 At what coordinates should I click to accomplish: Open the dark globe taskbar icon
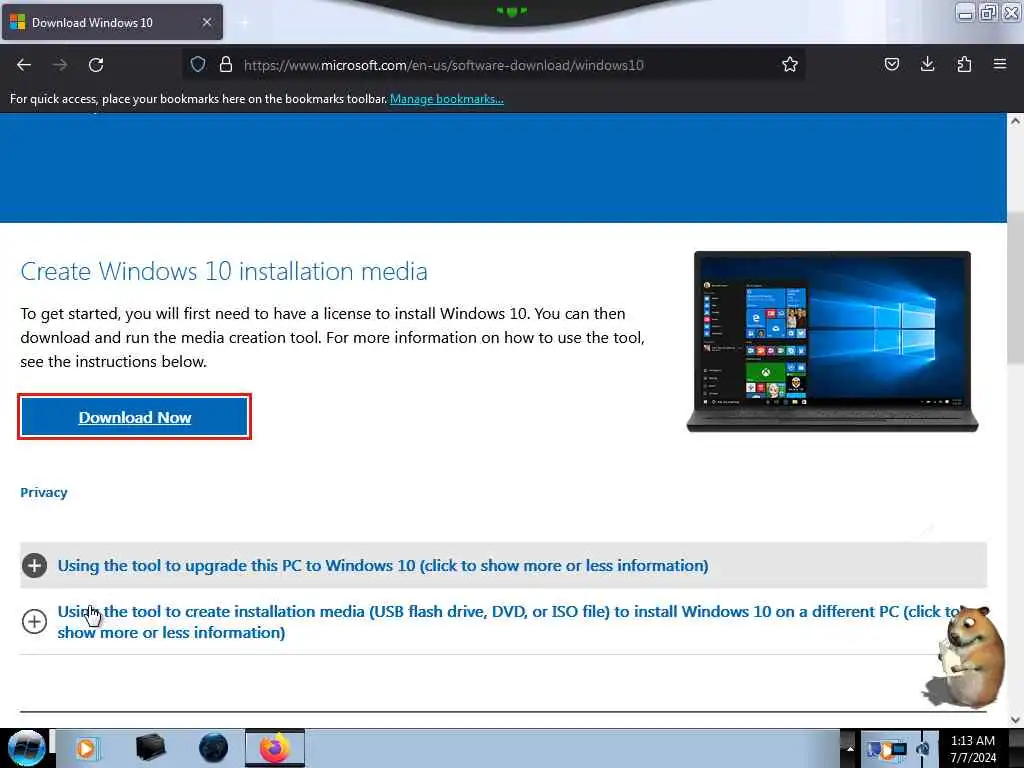214,748
